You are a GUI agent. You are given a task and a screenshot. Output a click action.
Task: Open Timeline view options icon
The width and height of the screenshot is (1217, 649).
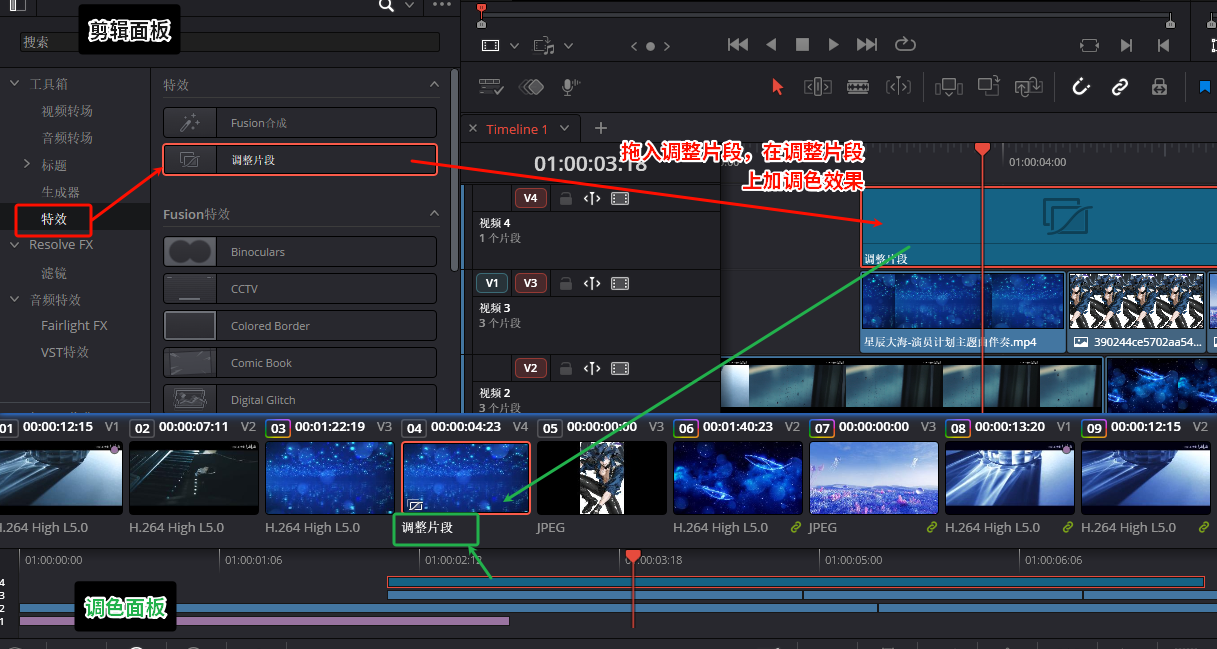[490, 87]
